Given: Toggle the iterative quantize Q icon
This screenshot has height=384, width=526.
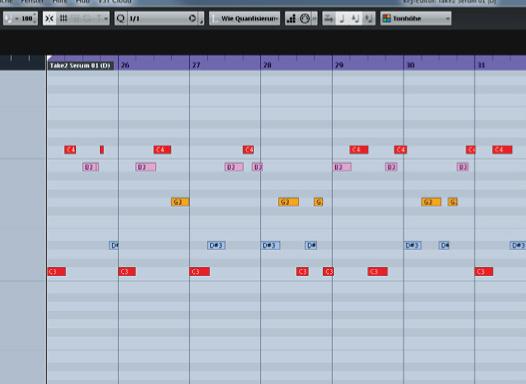Looking at the screenshot, I should pyautogui.click(x=120, y=18).
